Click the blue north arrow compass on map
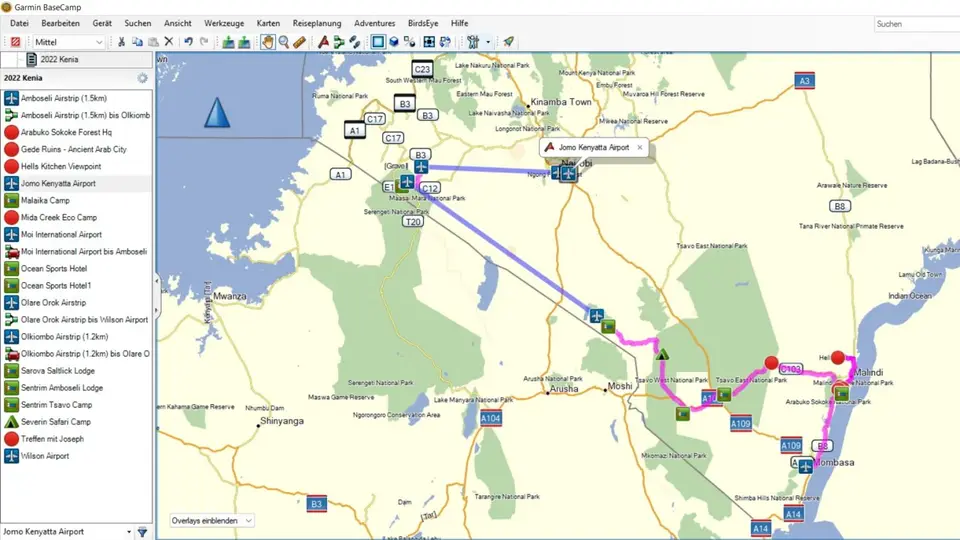This screenshot has width=960, height=540. pos(217,113)
